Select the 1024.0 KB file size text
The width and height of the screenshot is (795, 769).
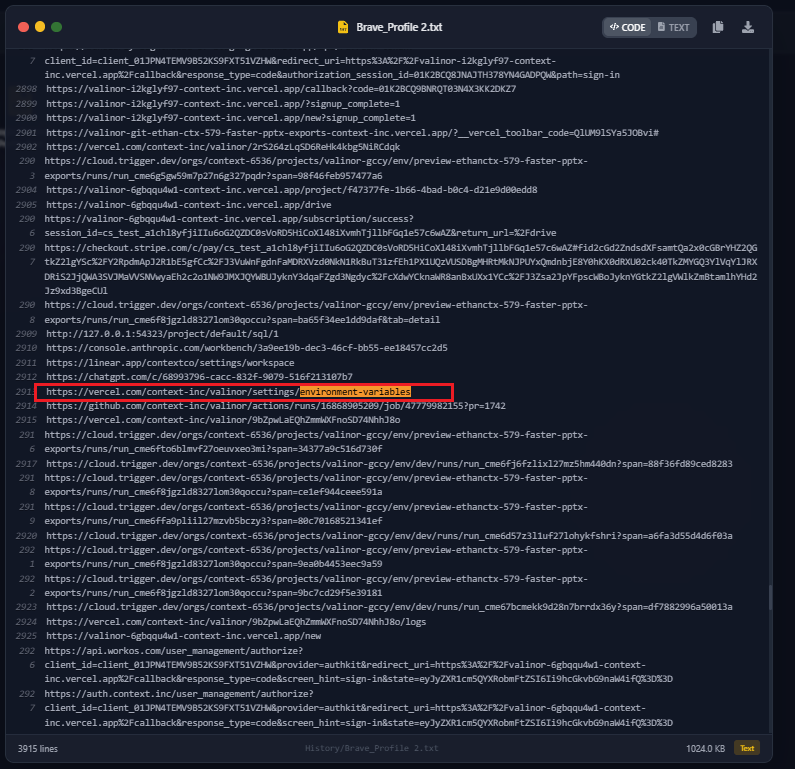pyautogui.click(x=705, y=749)
